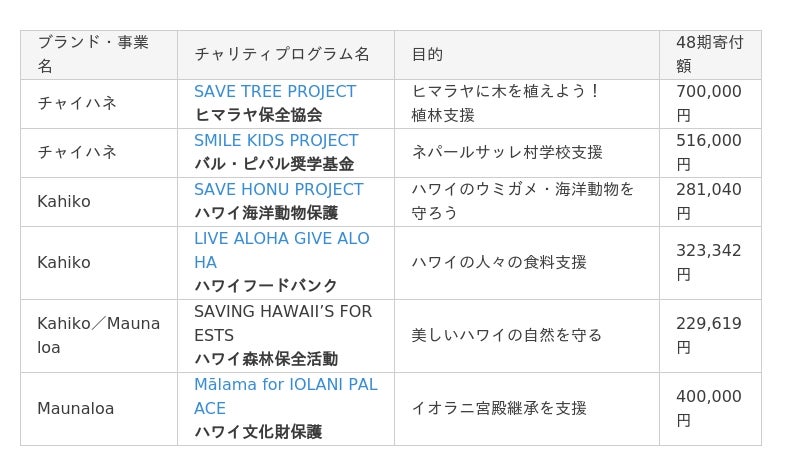This screenshot has width=800, height=476.
Task: Click the 48期寄付額 column header
Action: click(710, 55)
